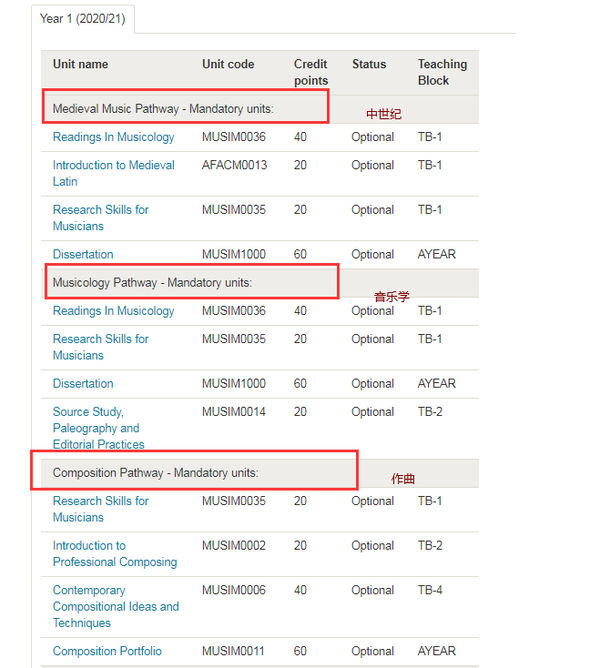Click MUSIM0036 code in Medieval Music Pathway section
Viewport: 600px width, 668px height.
pyautogui.click(x=234, y=137)
